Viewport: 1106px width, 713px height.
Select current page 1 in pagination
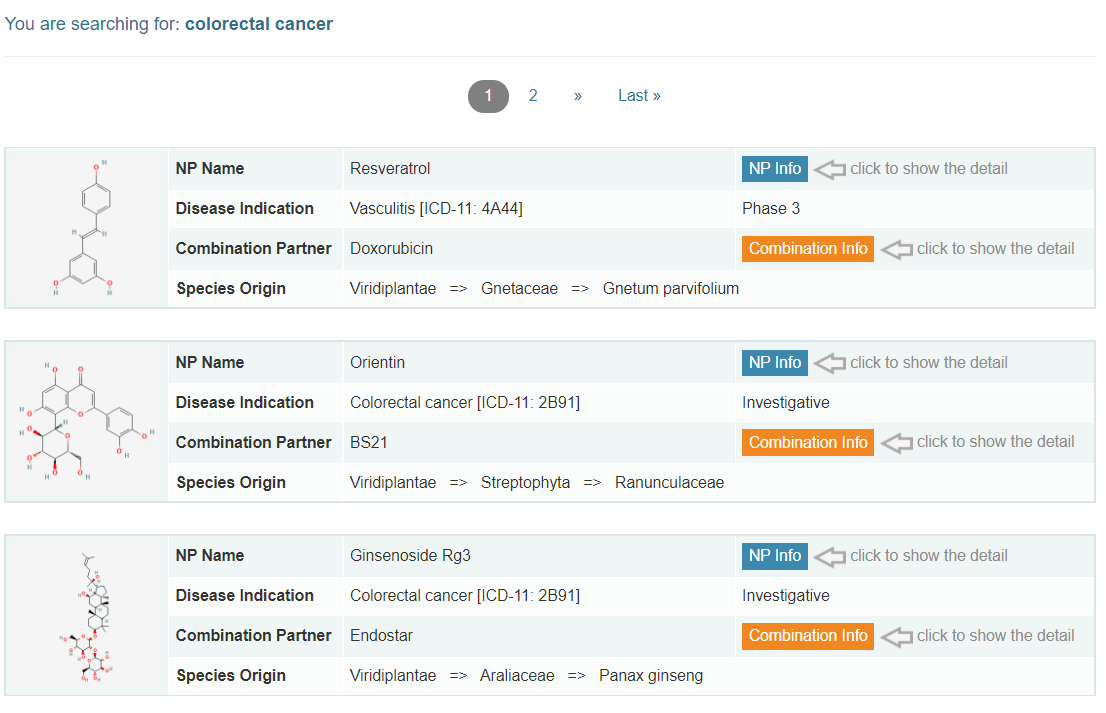point(488,96)
